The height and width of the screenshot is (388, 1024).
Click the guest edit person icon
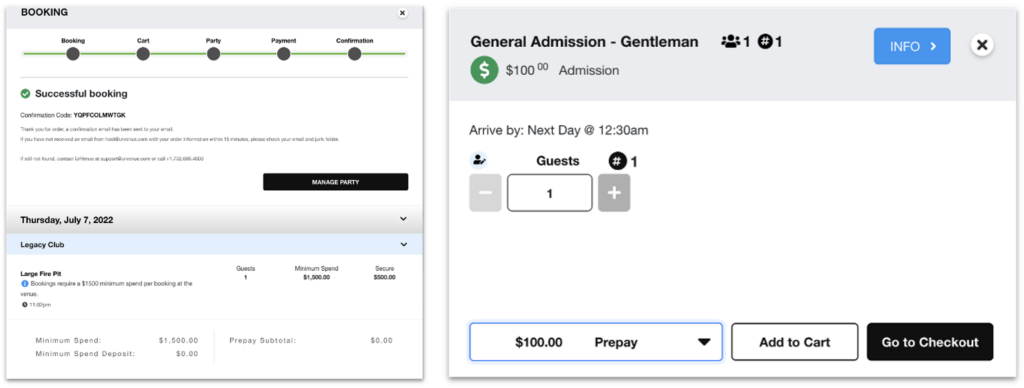click(x=479, y=159)
